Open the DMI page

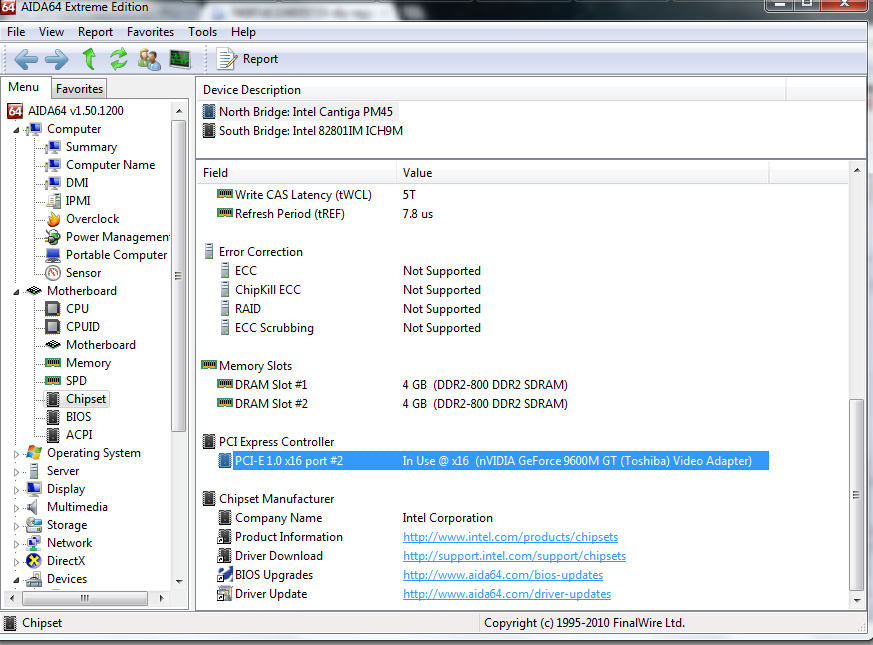point(77,183)
